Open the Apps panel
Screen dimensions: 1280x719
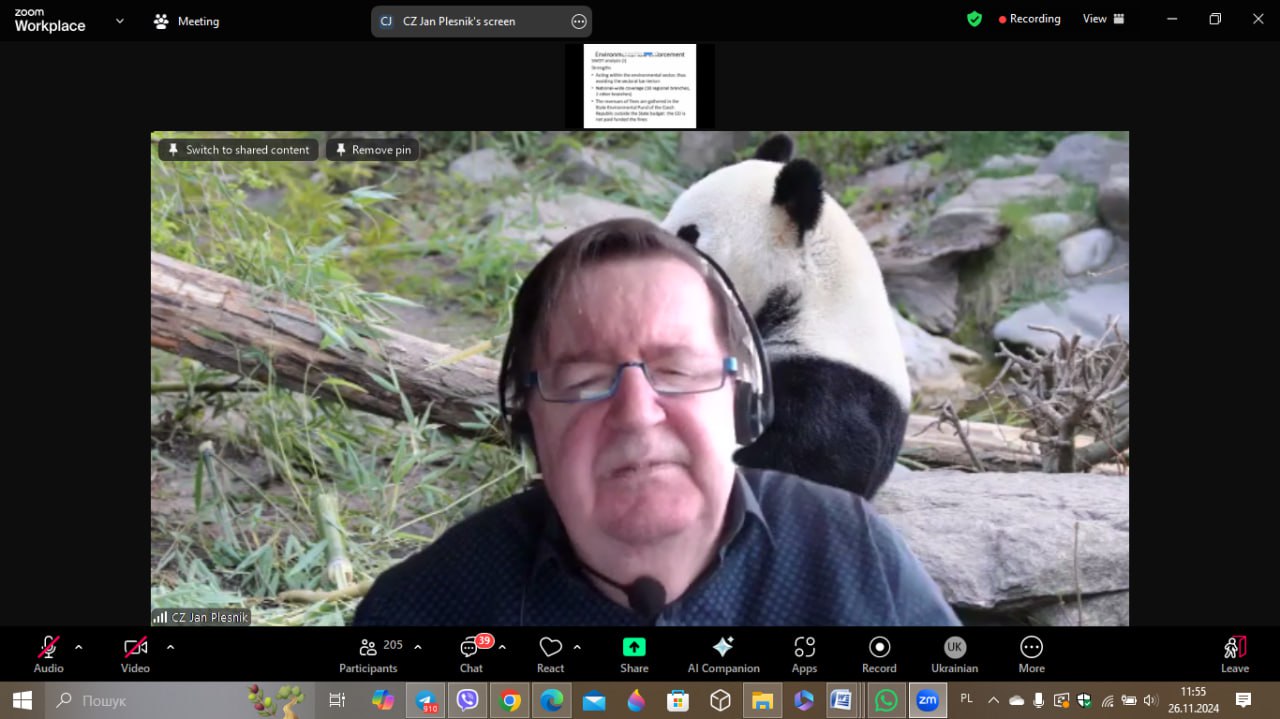804,654
